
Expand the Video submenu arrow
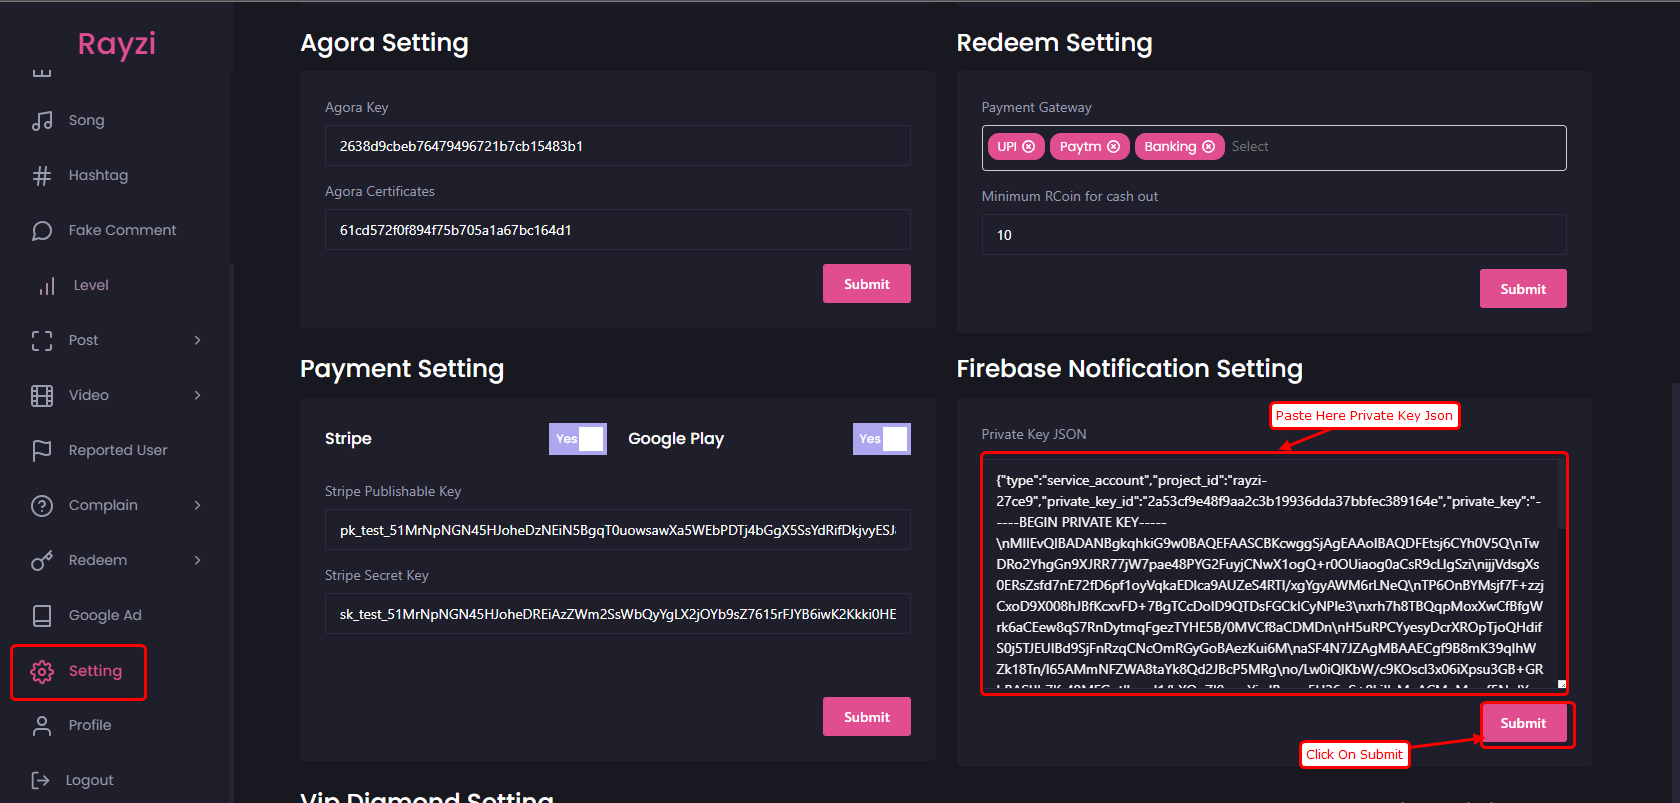pyautogui.click(x=197, y=395)
